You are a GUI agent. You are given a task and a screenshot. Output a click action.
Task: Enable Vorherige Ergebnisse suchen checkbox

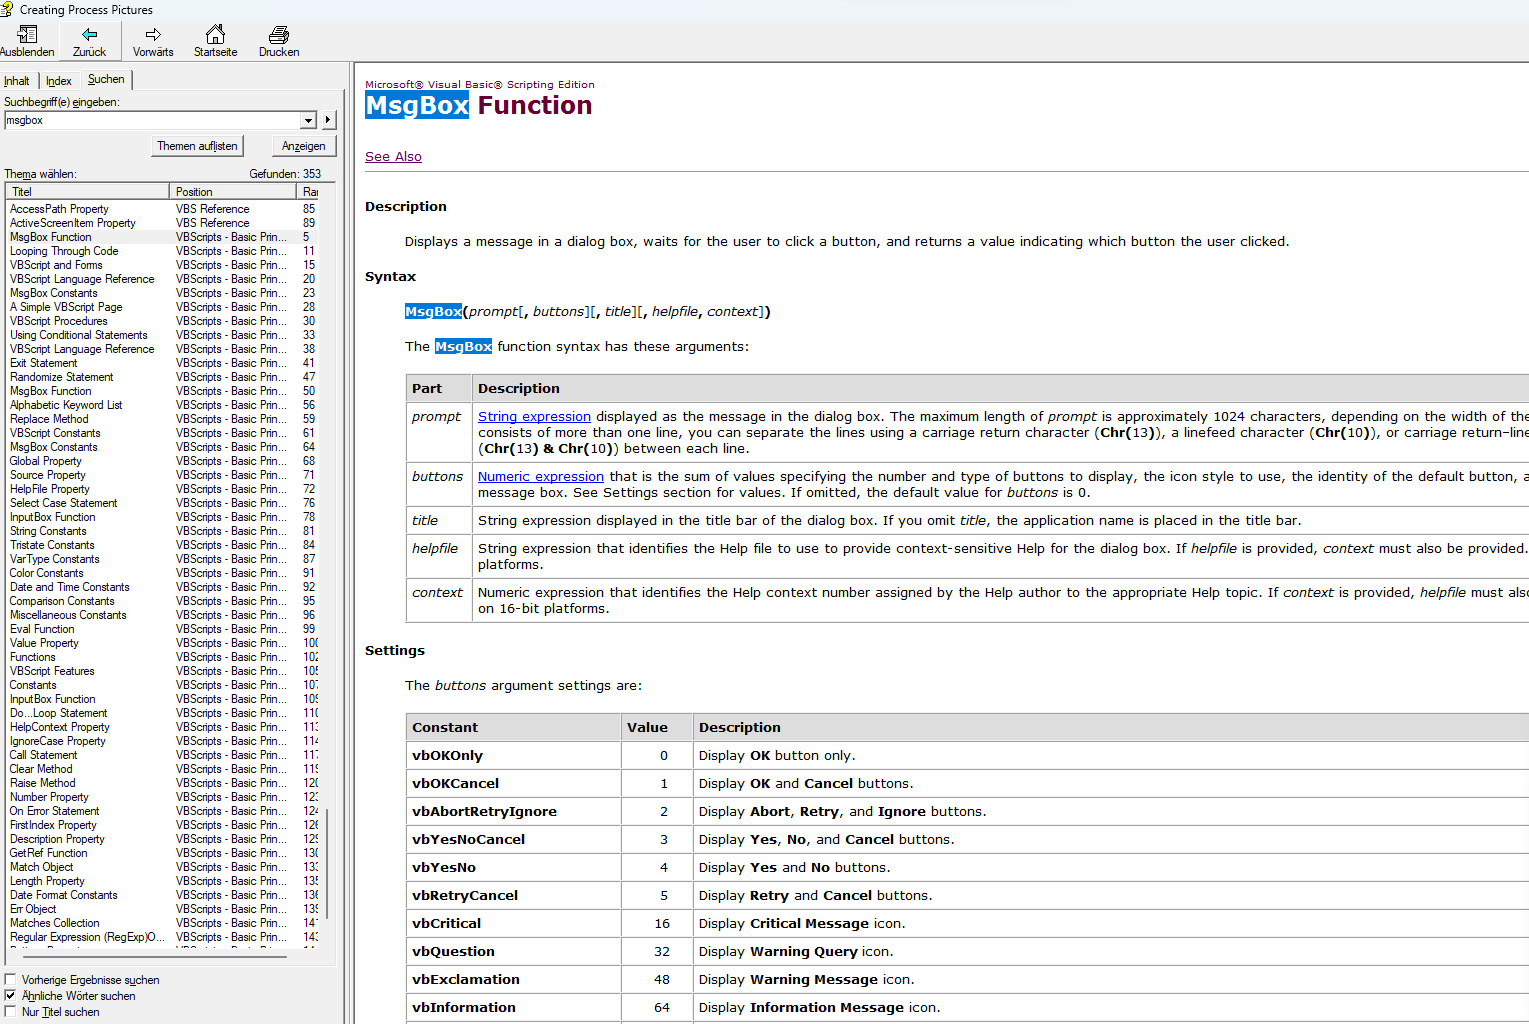(x=11, y=980)
